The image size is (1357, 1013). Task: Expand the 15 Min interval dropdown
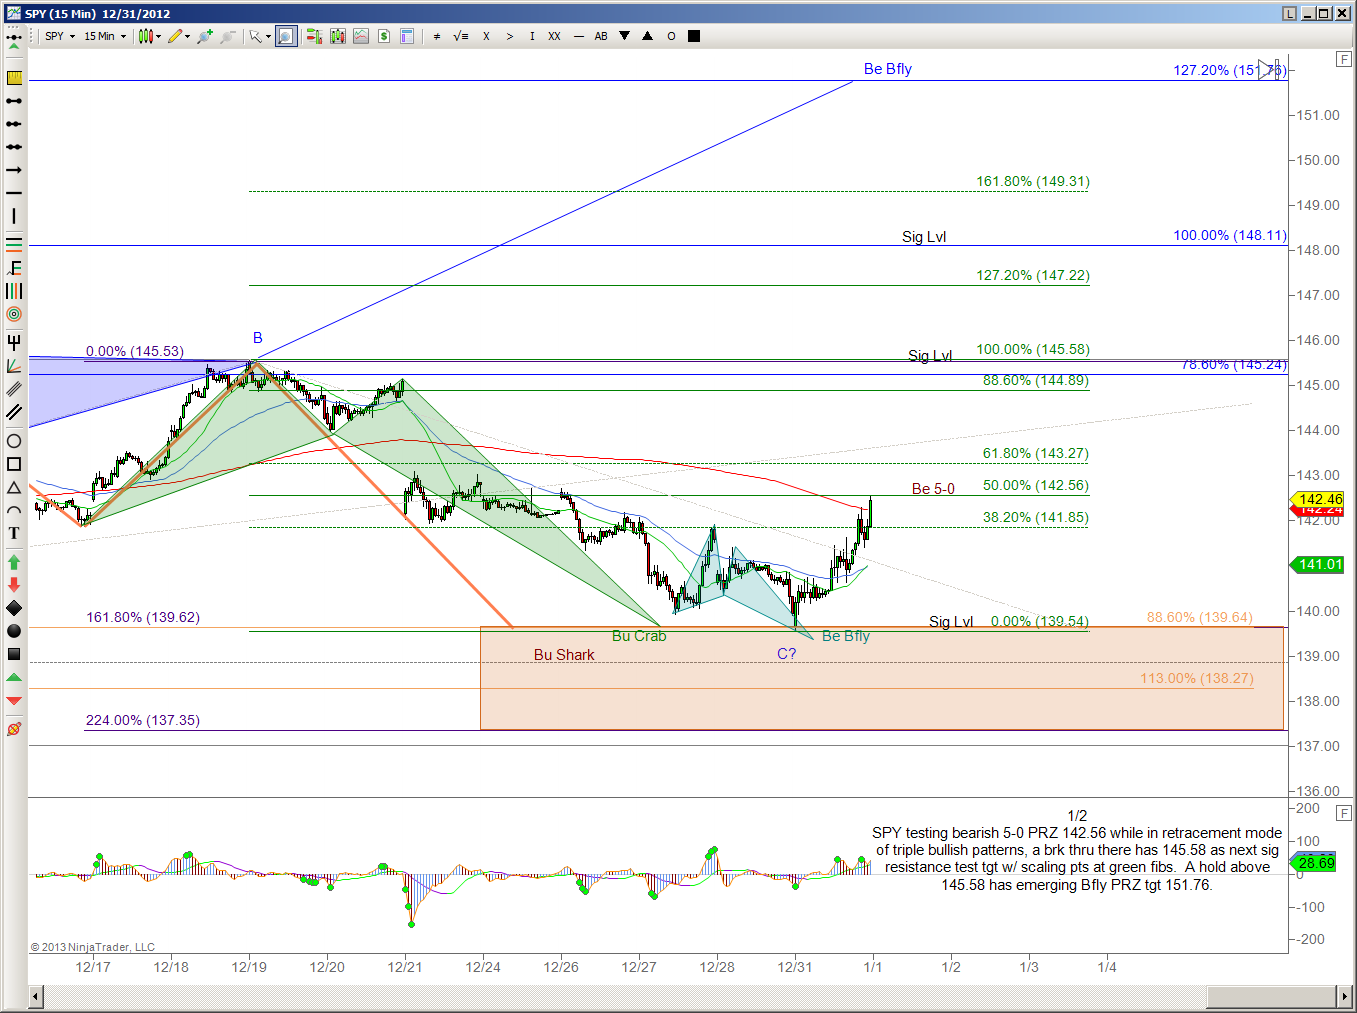pyautogui.click(x=105, y=36)
